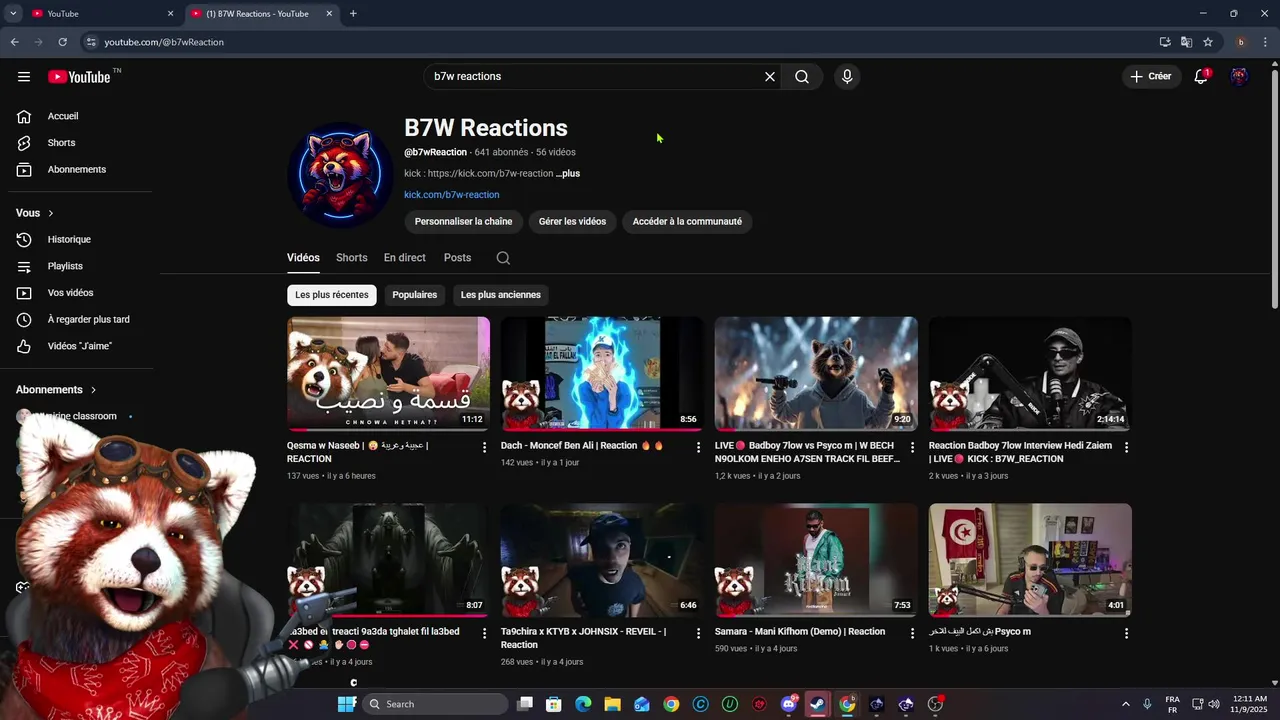Image resolution: width=1280 pixels, height=720 pixels.
Task: Click 'Gérer les vidéos' button
Action: tap(572, 222)
